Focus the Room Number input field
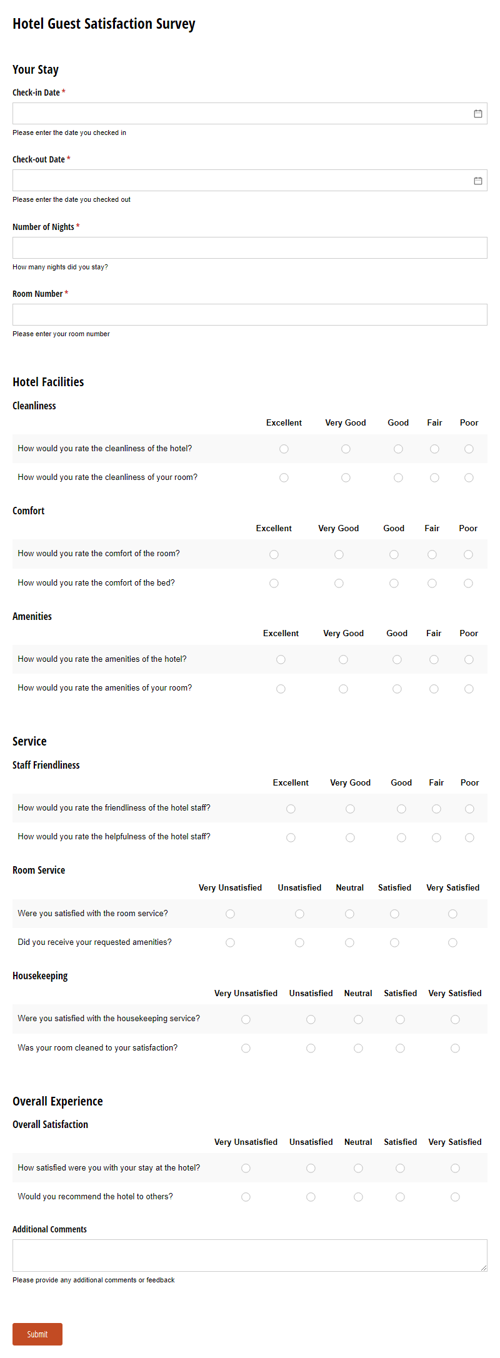500x1358 pixels. (250, 315)
